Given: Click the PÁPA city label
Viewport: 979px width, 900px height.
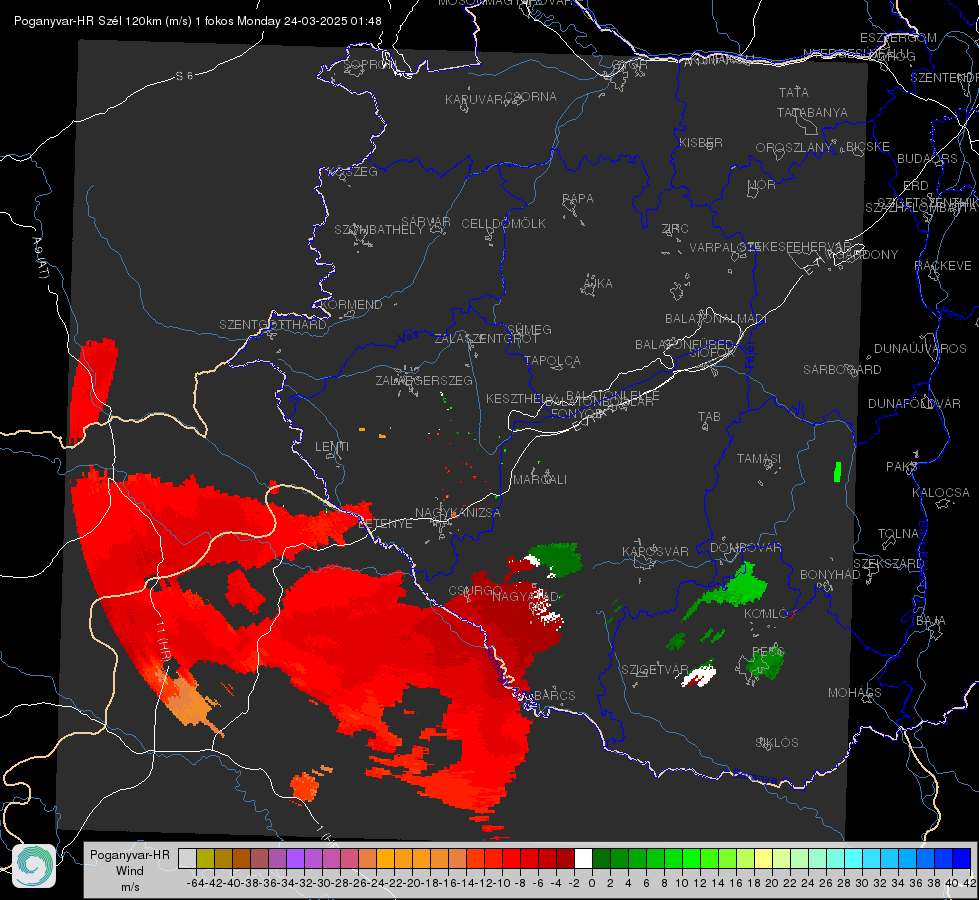Looking at the screenshot, I should (578, 199).
